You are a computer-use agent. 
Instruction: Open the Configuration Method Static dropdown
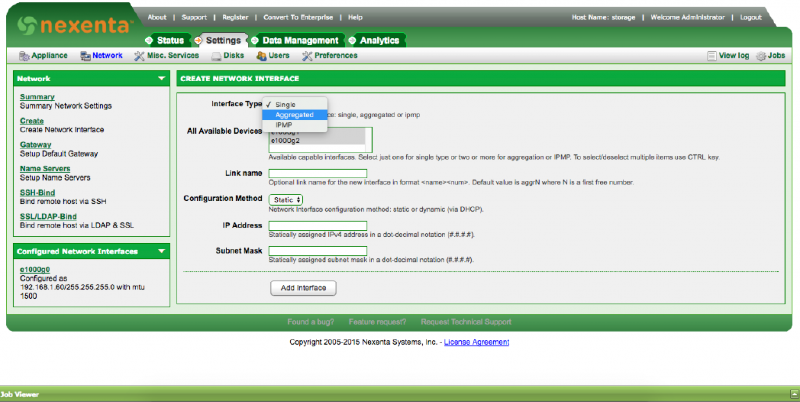[286, 199]
